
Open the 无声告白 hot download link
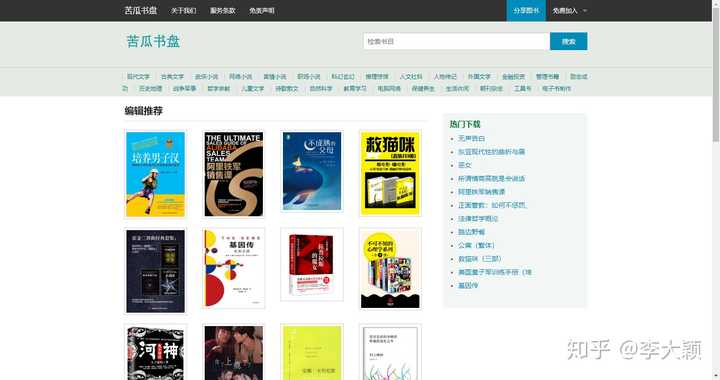[471, 138]
